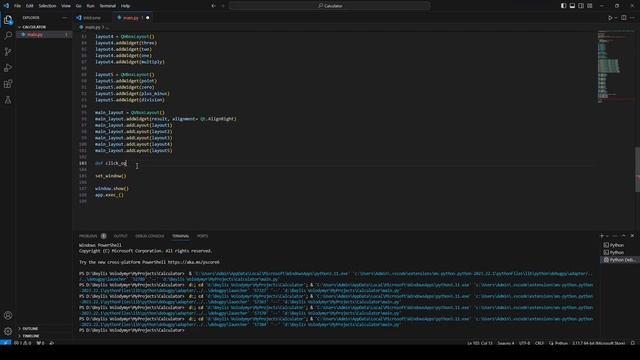Click the code minimap overview

tap(615, 67)
